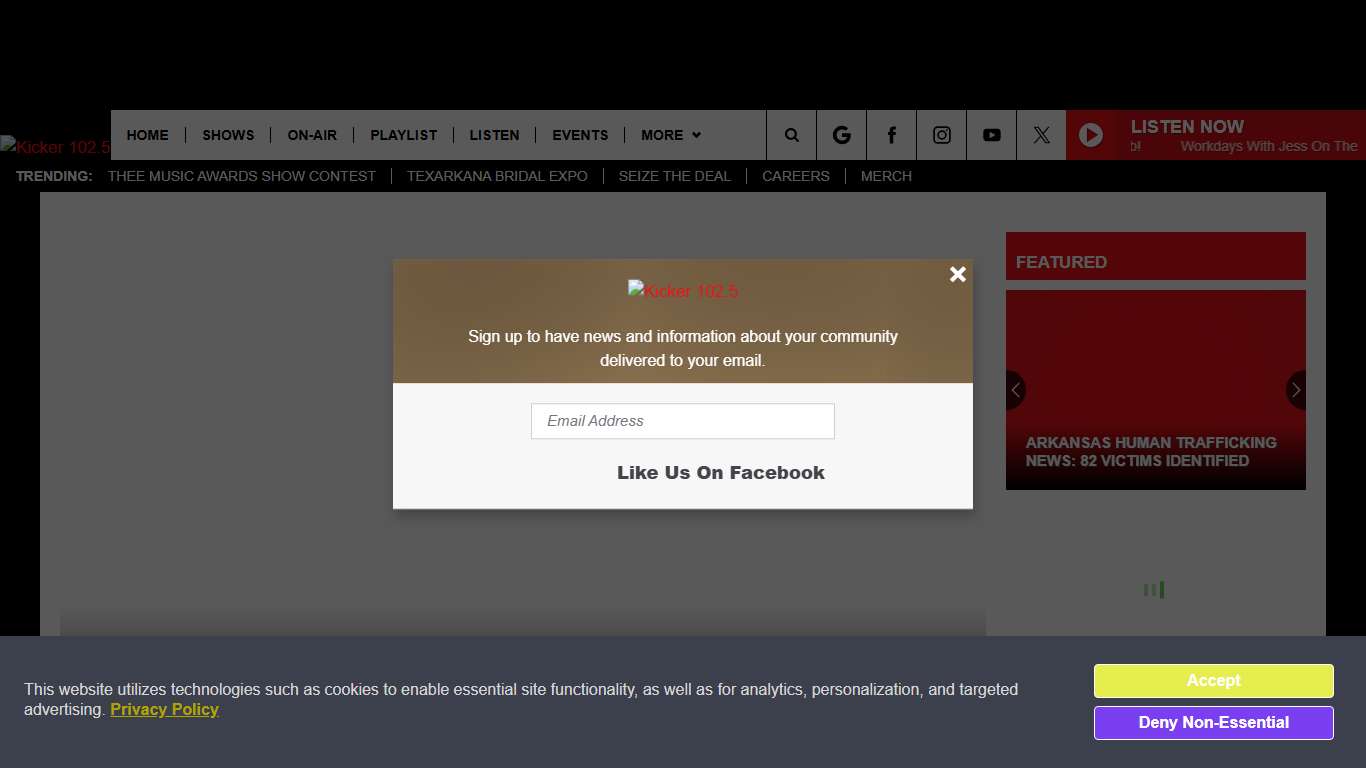Choose Deny Non-Essential cookies button

[x=1213, y=723]
